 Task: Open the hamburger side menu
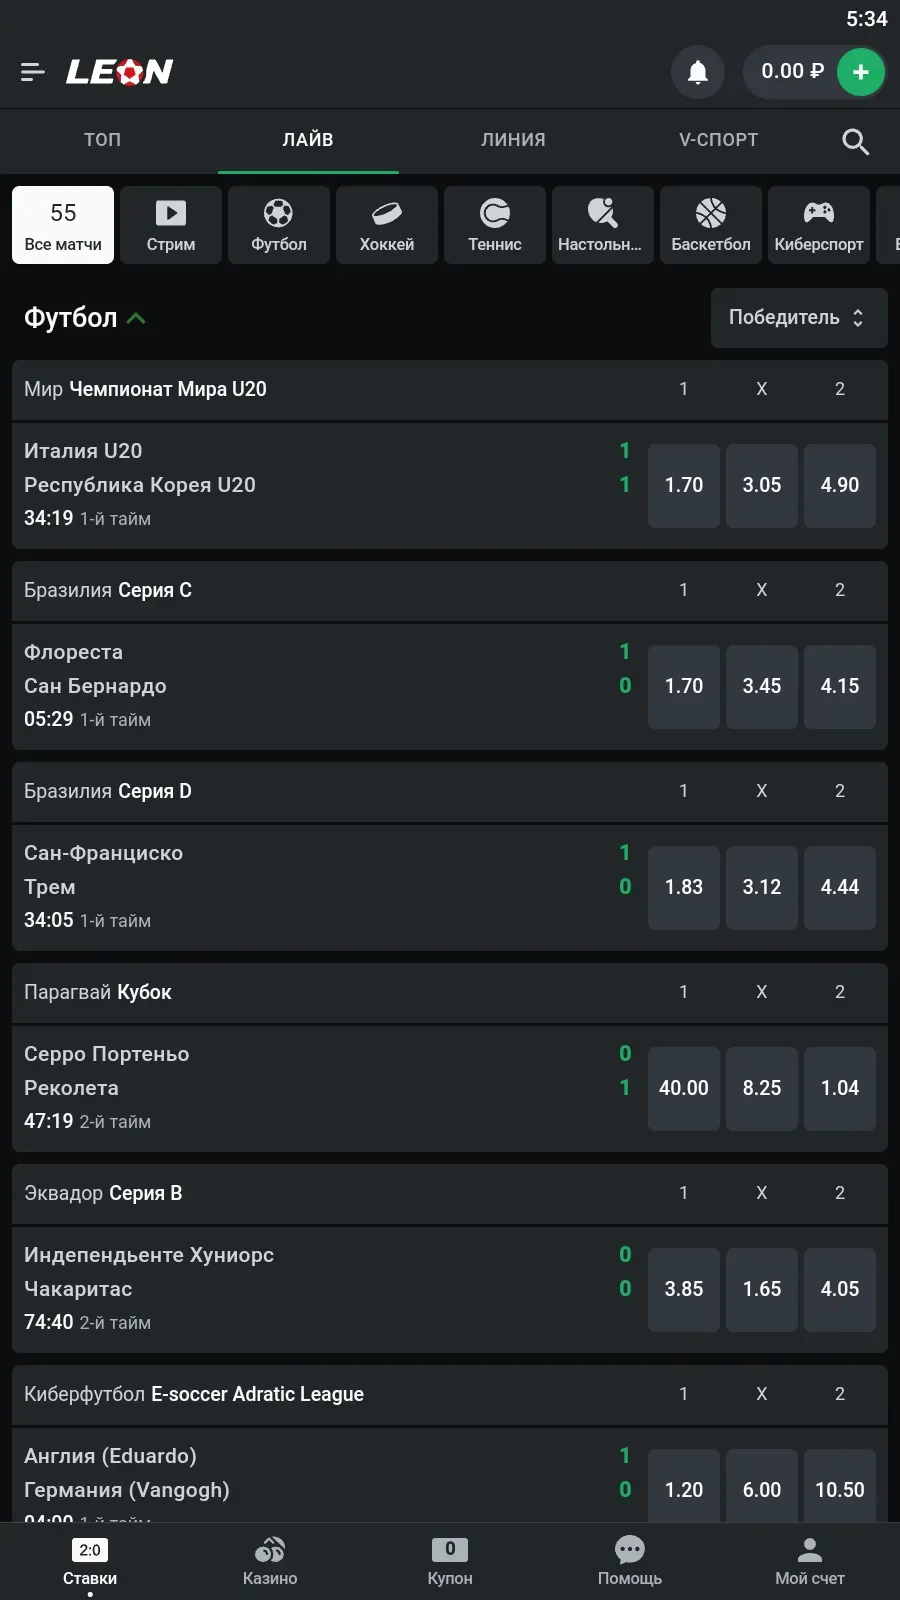[33, 72]
